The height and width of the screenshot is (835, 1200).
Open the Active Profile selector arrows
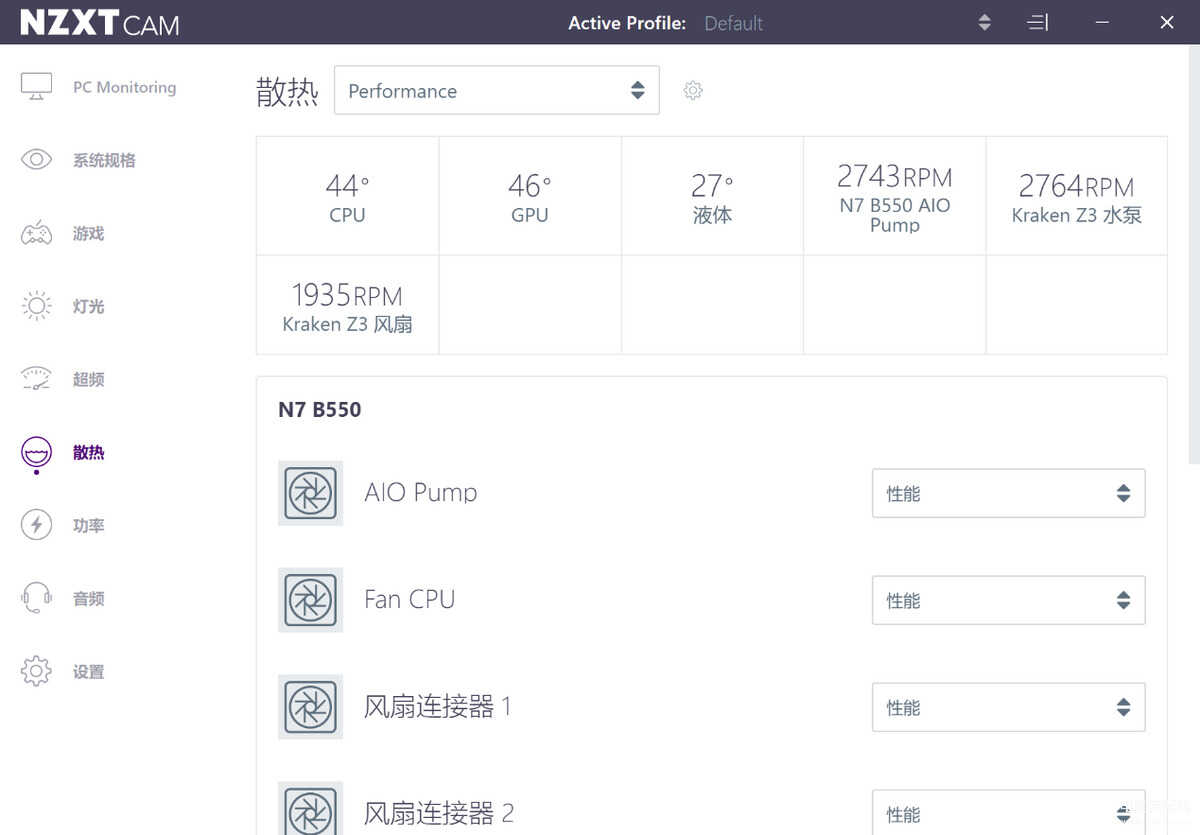(x=984, y=22)
